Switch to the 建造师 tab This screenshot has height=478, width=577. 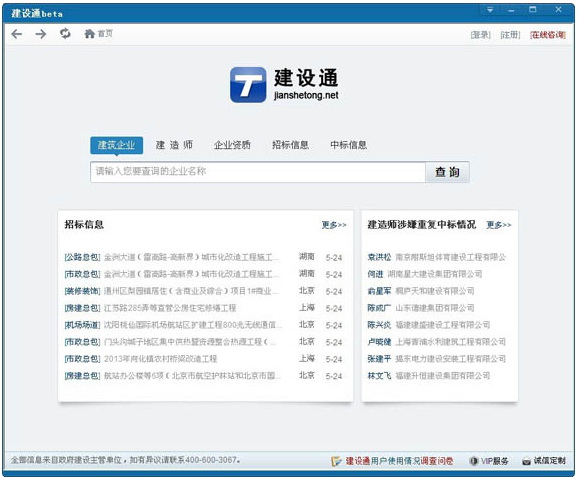point(174,145)
